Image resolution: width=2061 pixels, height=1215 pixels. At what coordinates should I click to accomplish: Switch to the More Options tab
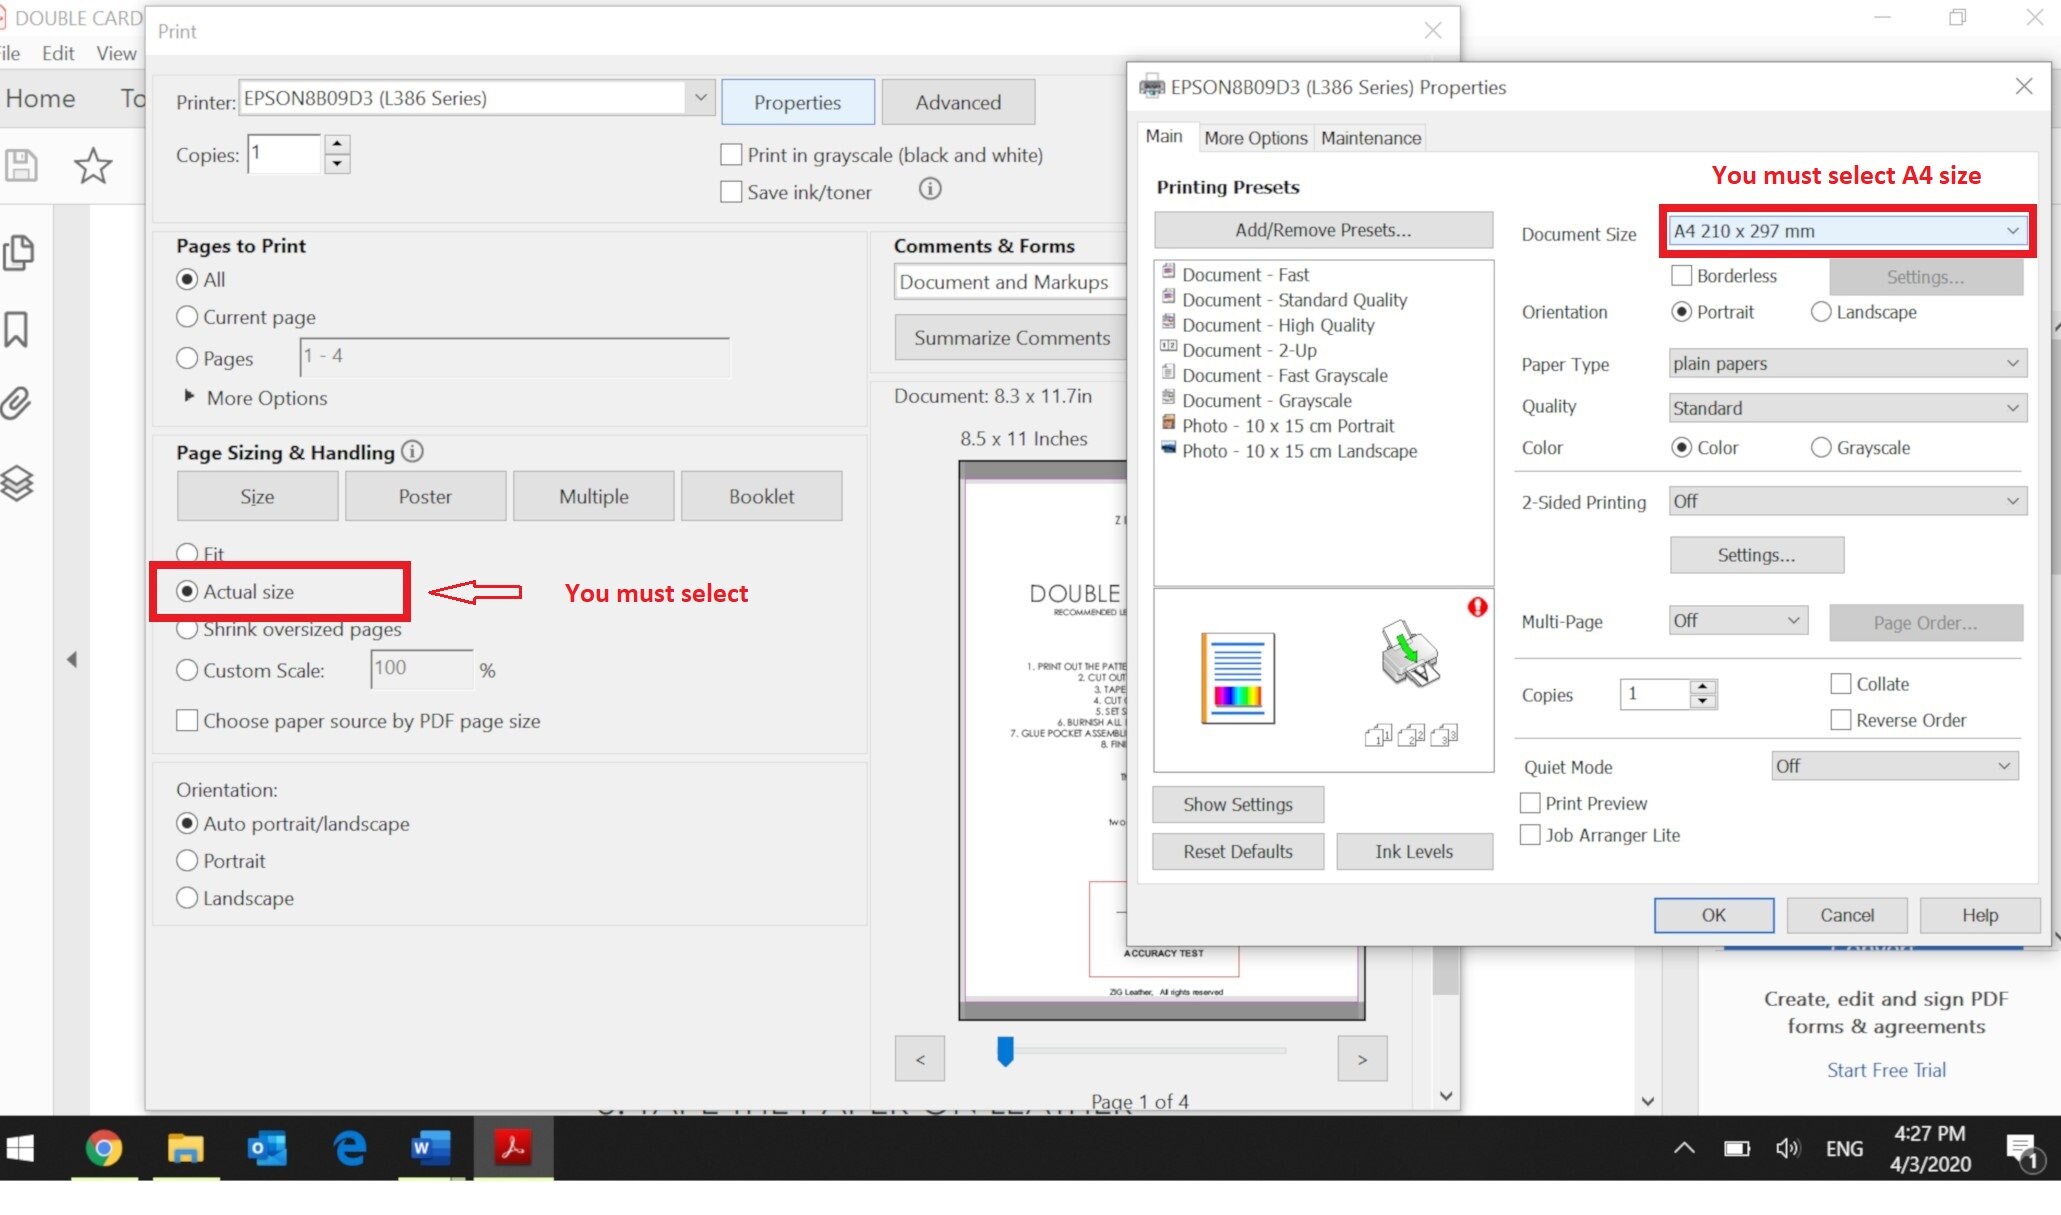pyautogui.click(x=1255, y=138)
